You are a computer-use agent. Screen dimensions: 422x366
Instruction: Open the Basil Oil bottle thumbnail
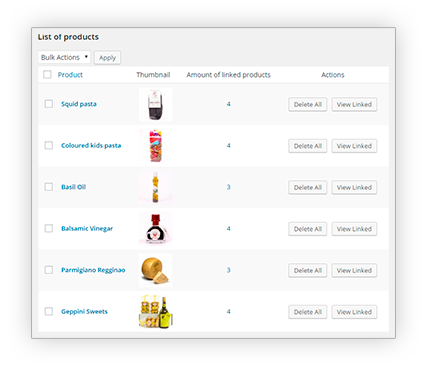point(156,187)
